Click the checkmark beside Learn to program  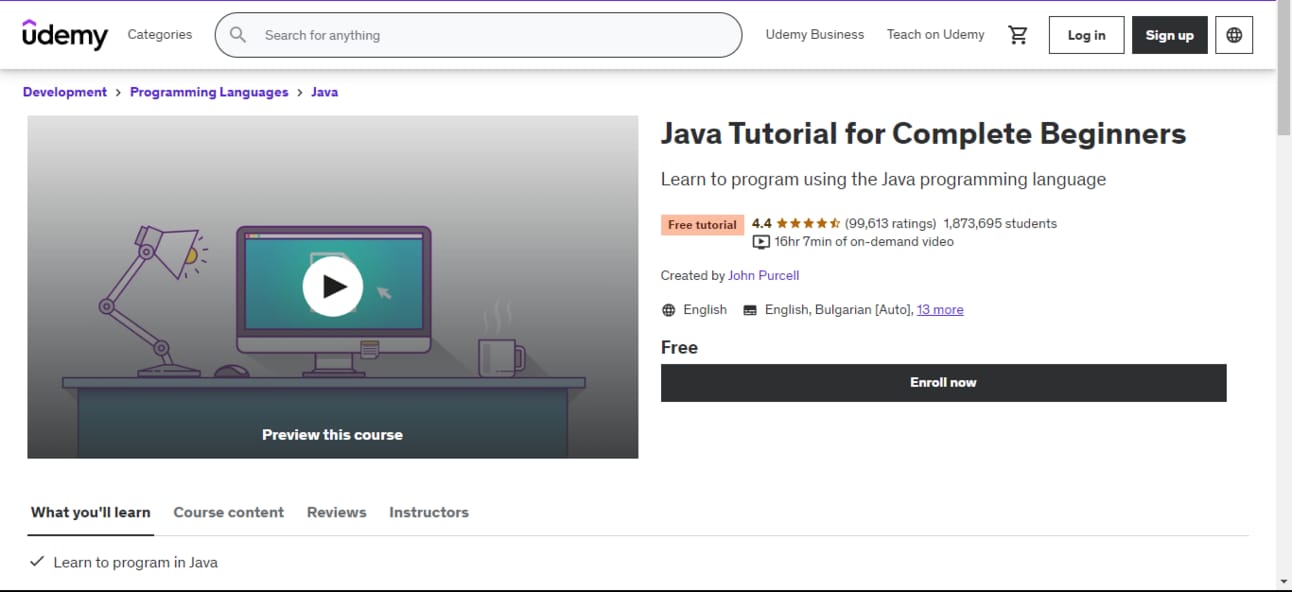[x=37, y=562]
